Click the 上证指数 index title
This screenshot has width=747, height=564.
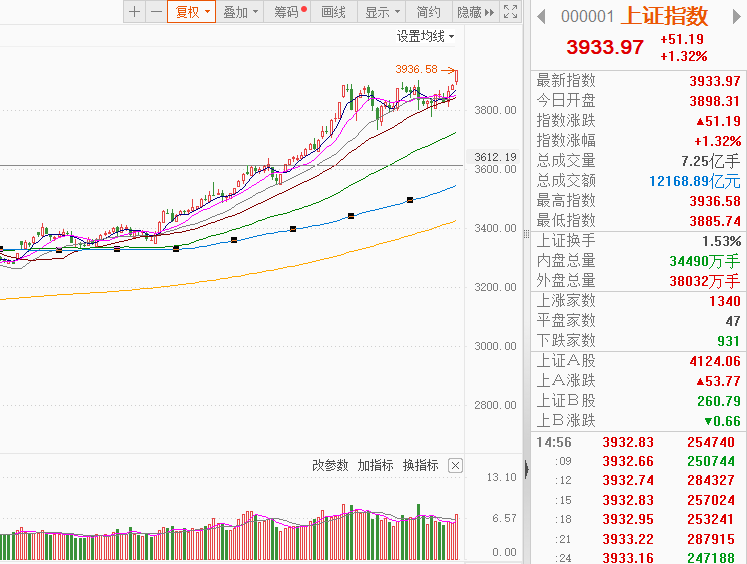click(x=665, y=16)
